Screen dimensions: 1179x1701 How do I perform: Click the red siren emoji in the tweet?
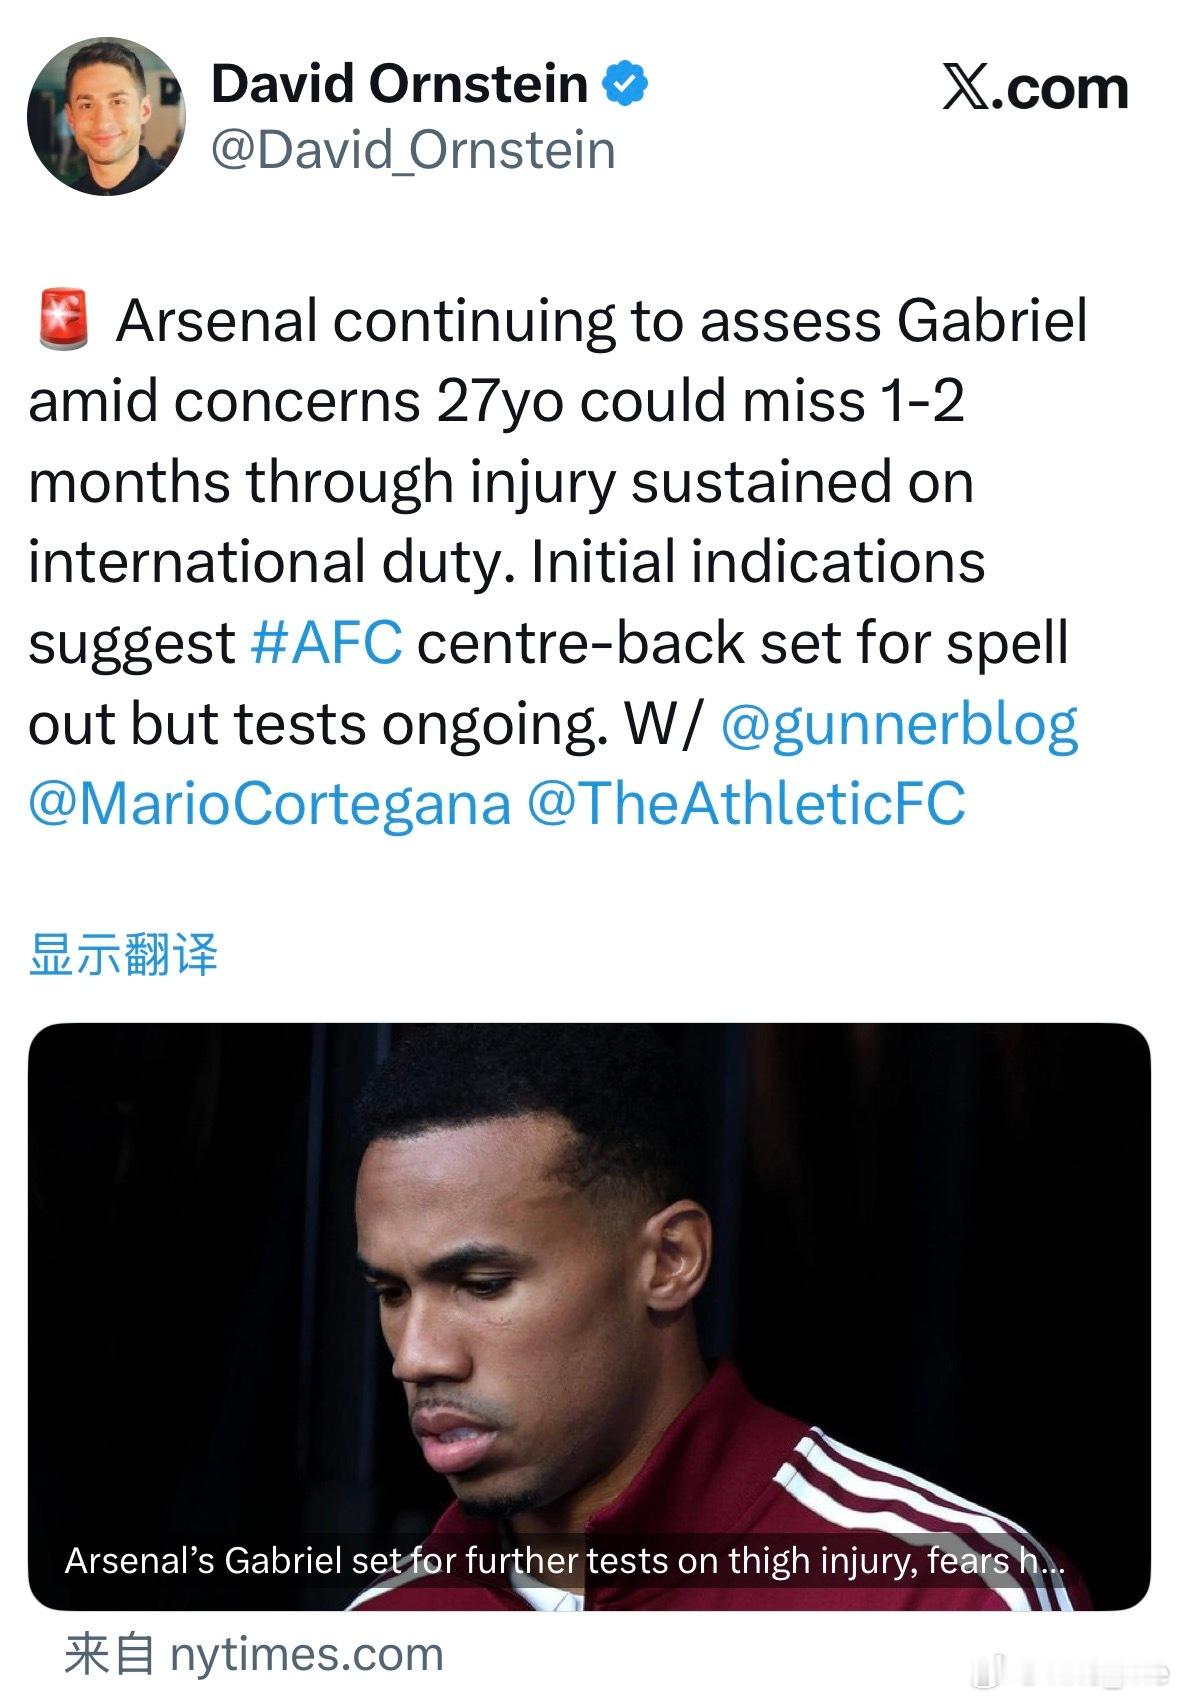pyautogui.click(x=63, y=320)
